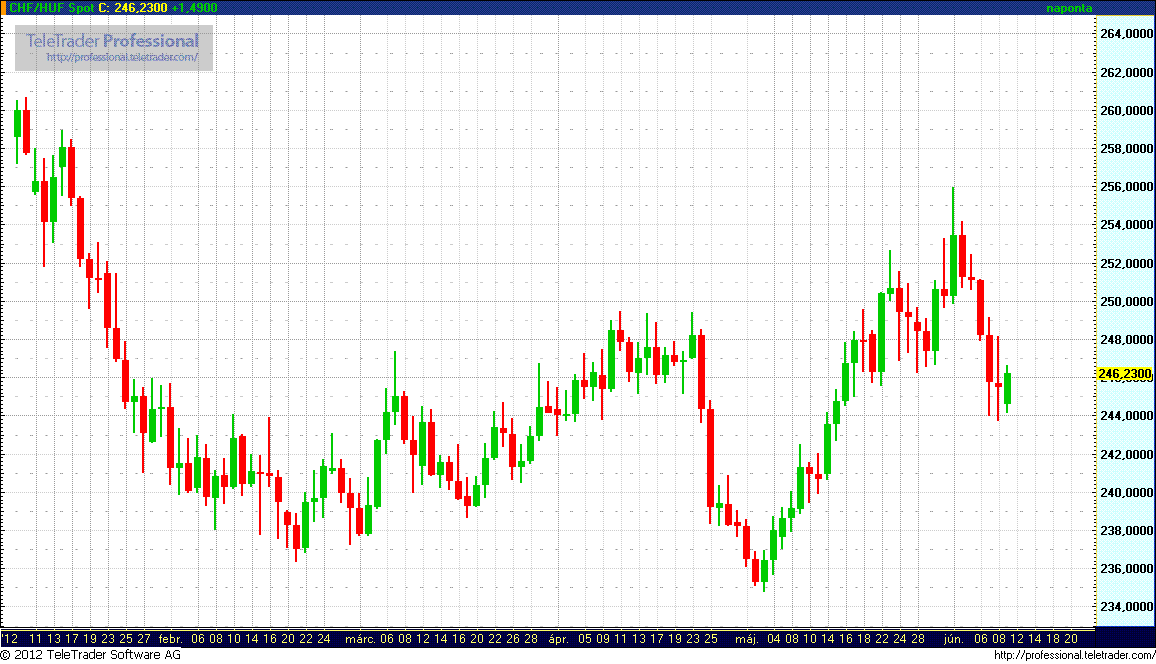Click the jún. month label on time axis

(954, 639)
